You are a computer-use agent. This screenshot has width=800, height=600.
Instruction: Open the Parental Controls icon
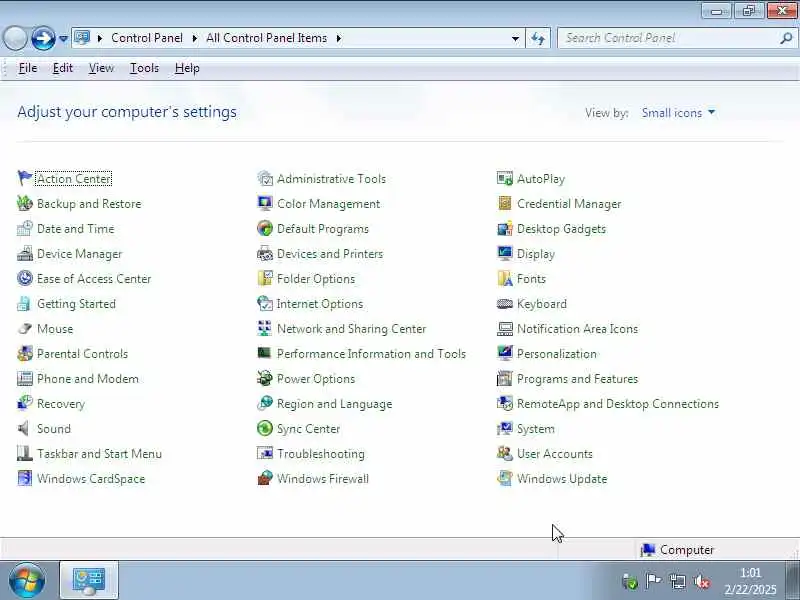pyautogui.click(x=24, y=353)
